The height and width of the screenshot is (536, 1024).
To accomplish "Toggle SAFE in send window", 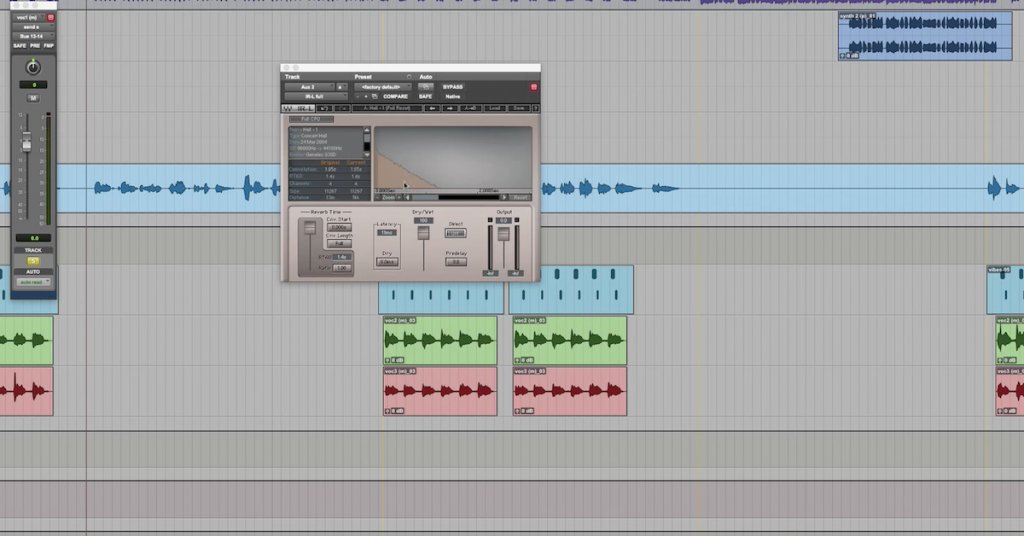I will pyautogui.click(x=20, y=46).
